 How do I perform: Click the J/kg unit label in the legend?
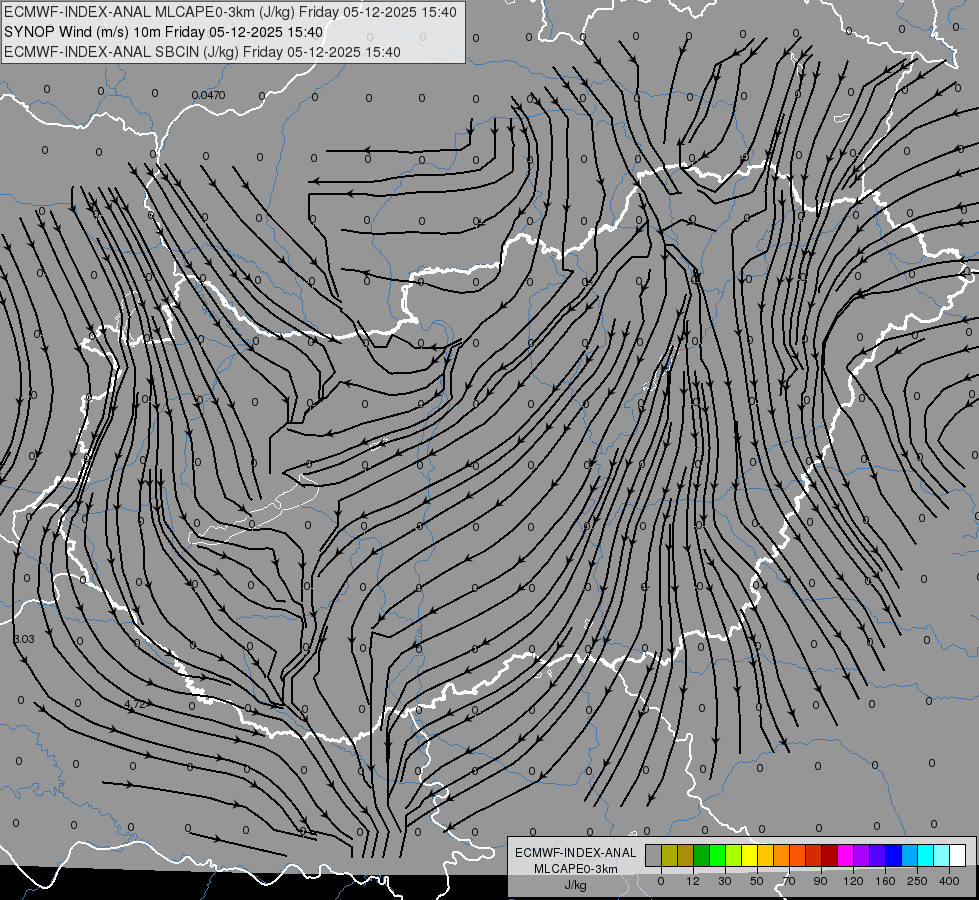(576, 885)
